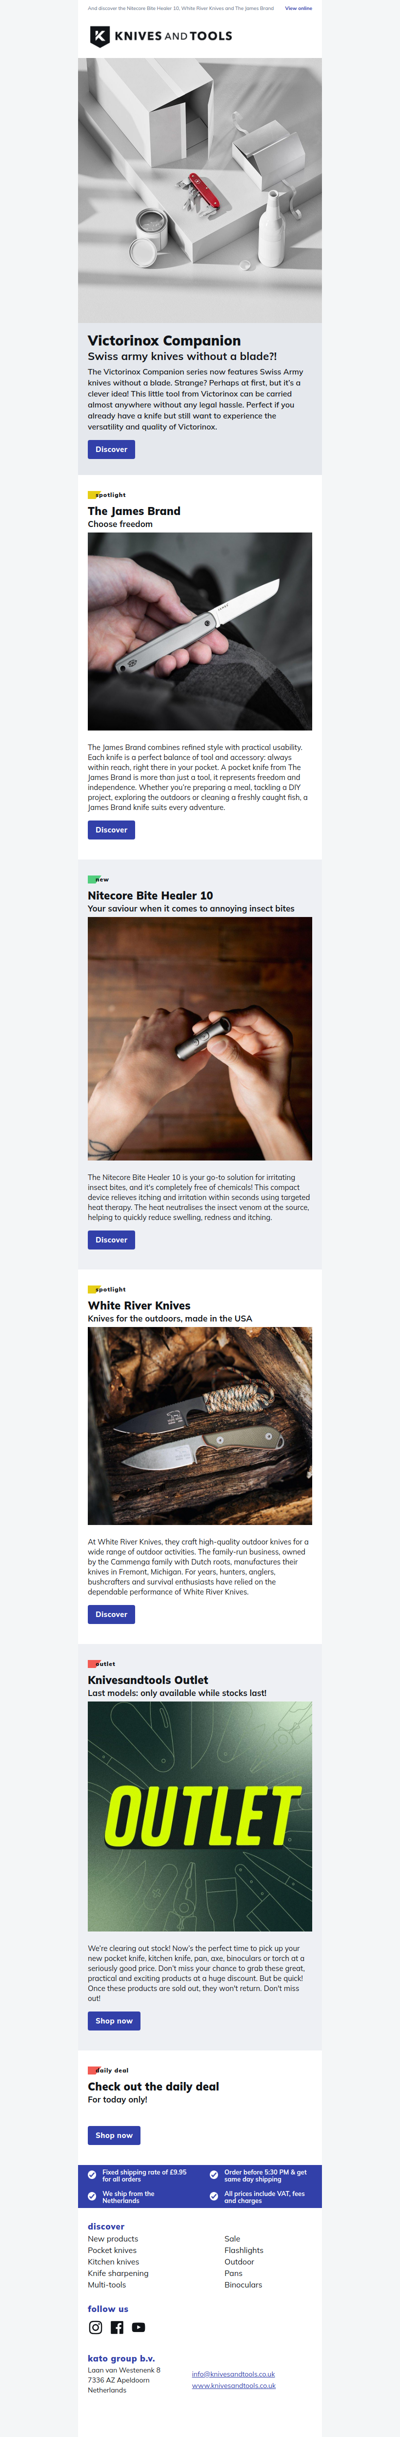Open the White River Knives photo
Viewport: 400px width, 2437px height.
point(200,1426)
